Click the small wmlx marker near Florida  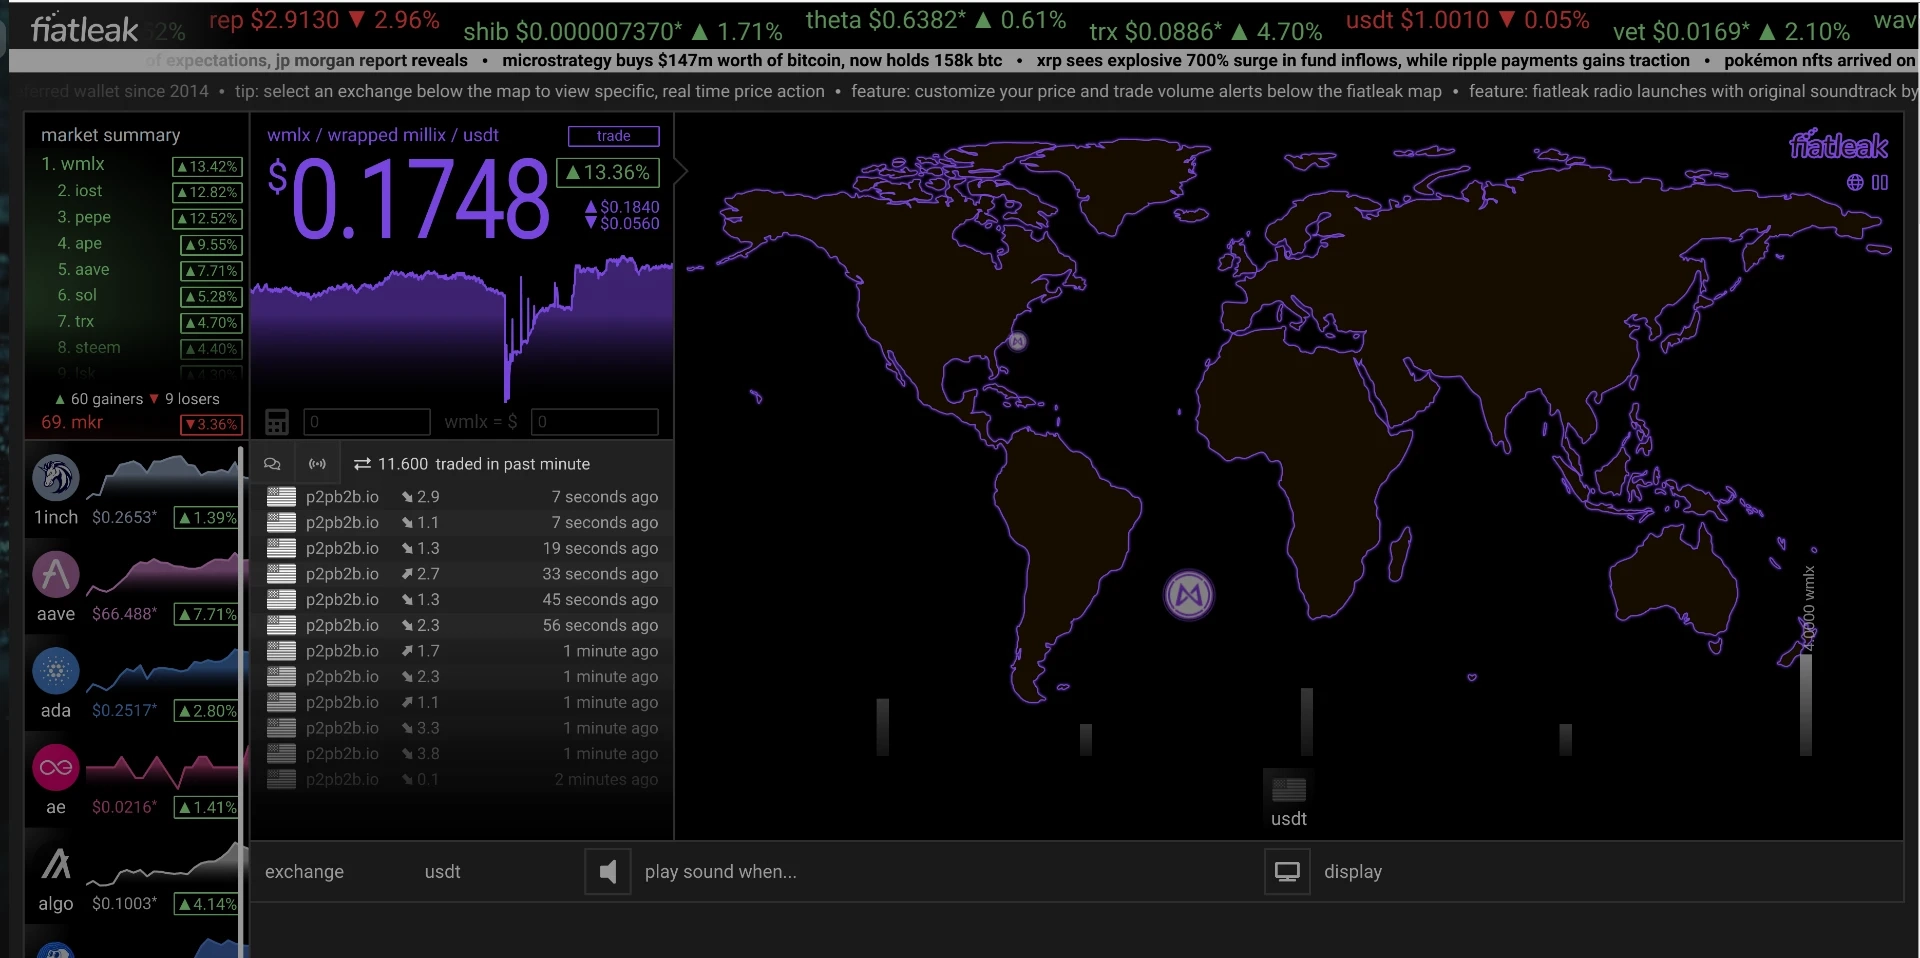(1017, 341)
